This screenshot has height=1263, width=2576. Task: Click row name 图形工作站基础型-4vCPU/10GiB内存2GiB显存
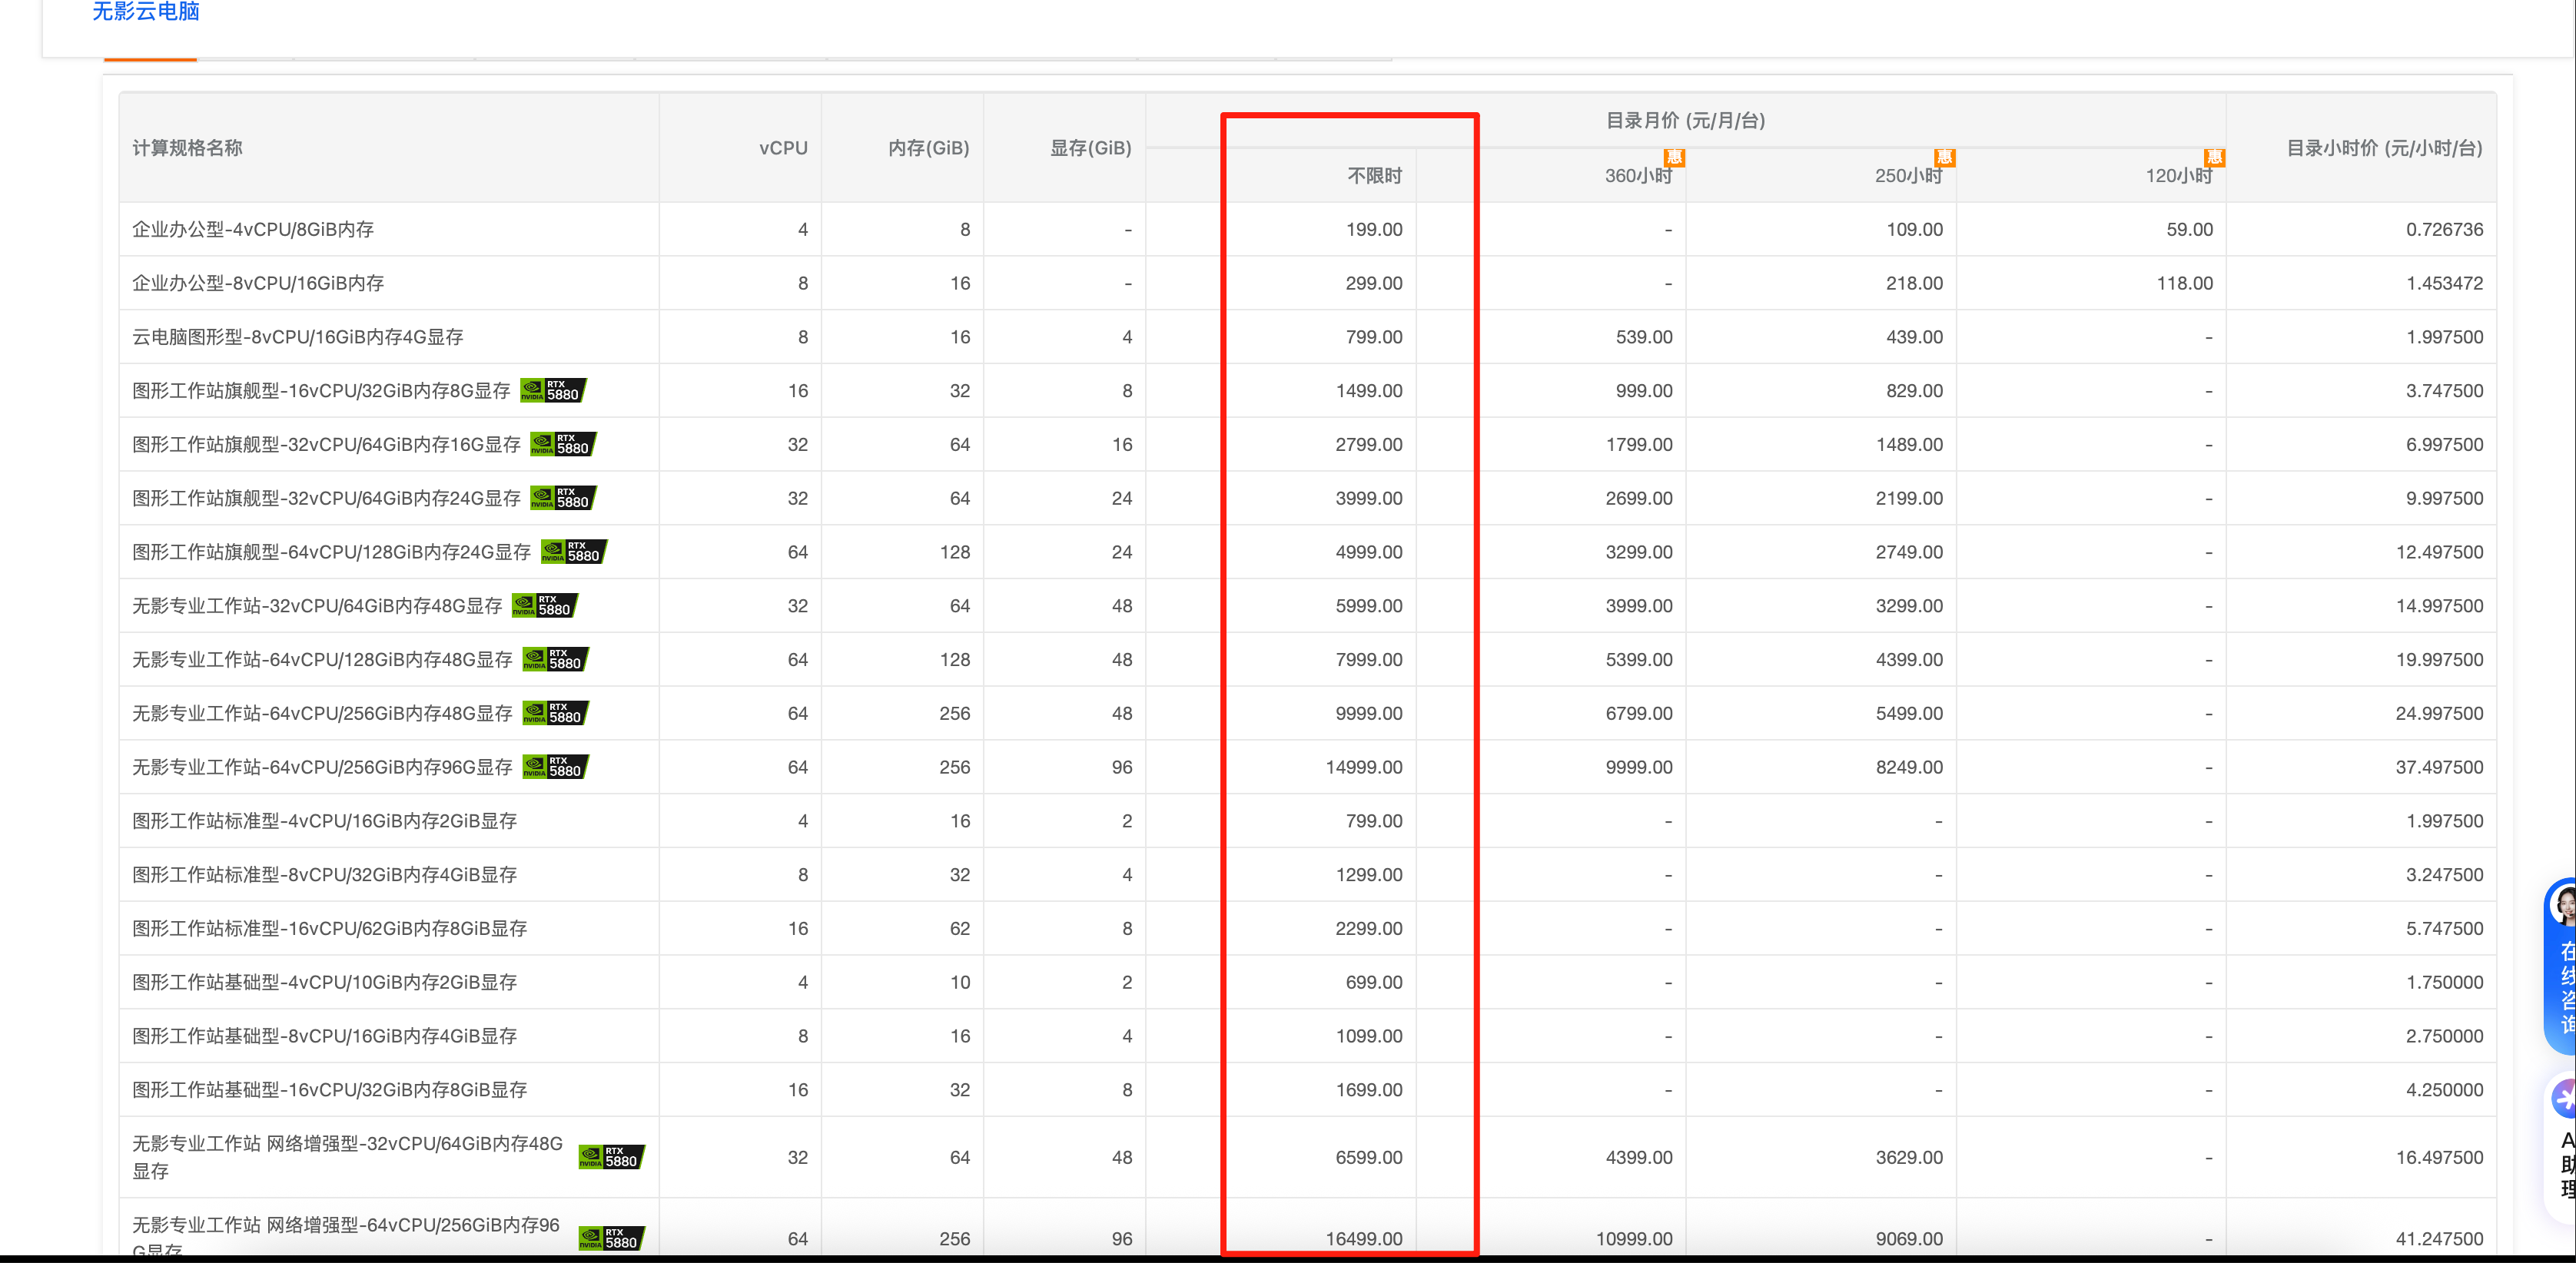(324, 982)
